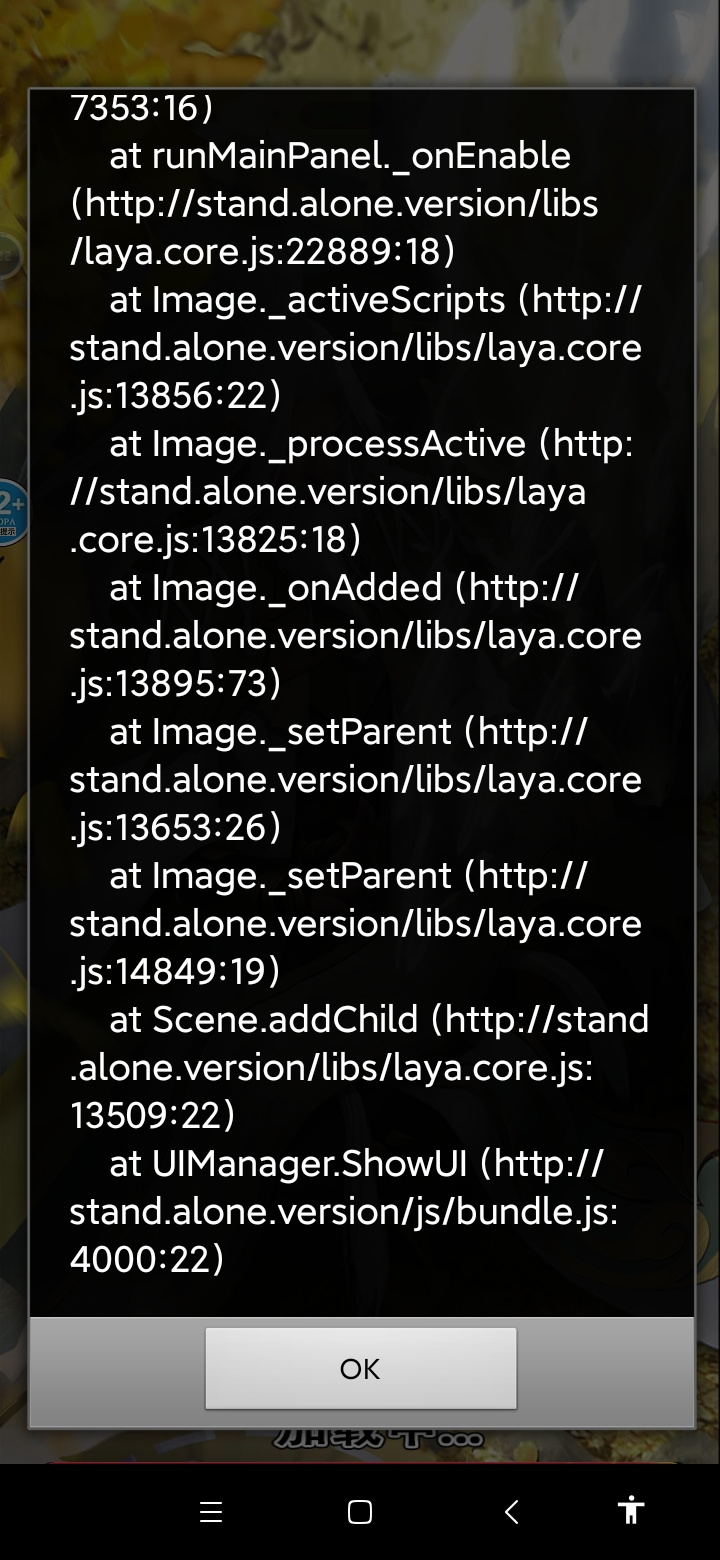Screen dimensions: 720x1560
Task: Tap the laya.core.js:22889:18 reference
Action: pos(262,251)
